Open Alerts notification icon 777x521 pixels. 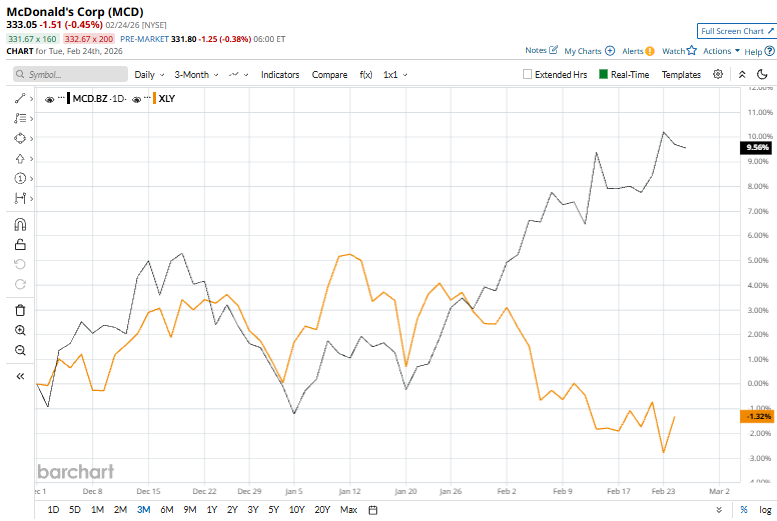coord(650,51)
